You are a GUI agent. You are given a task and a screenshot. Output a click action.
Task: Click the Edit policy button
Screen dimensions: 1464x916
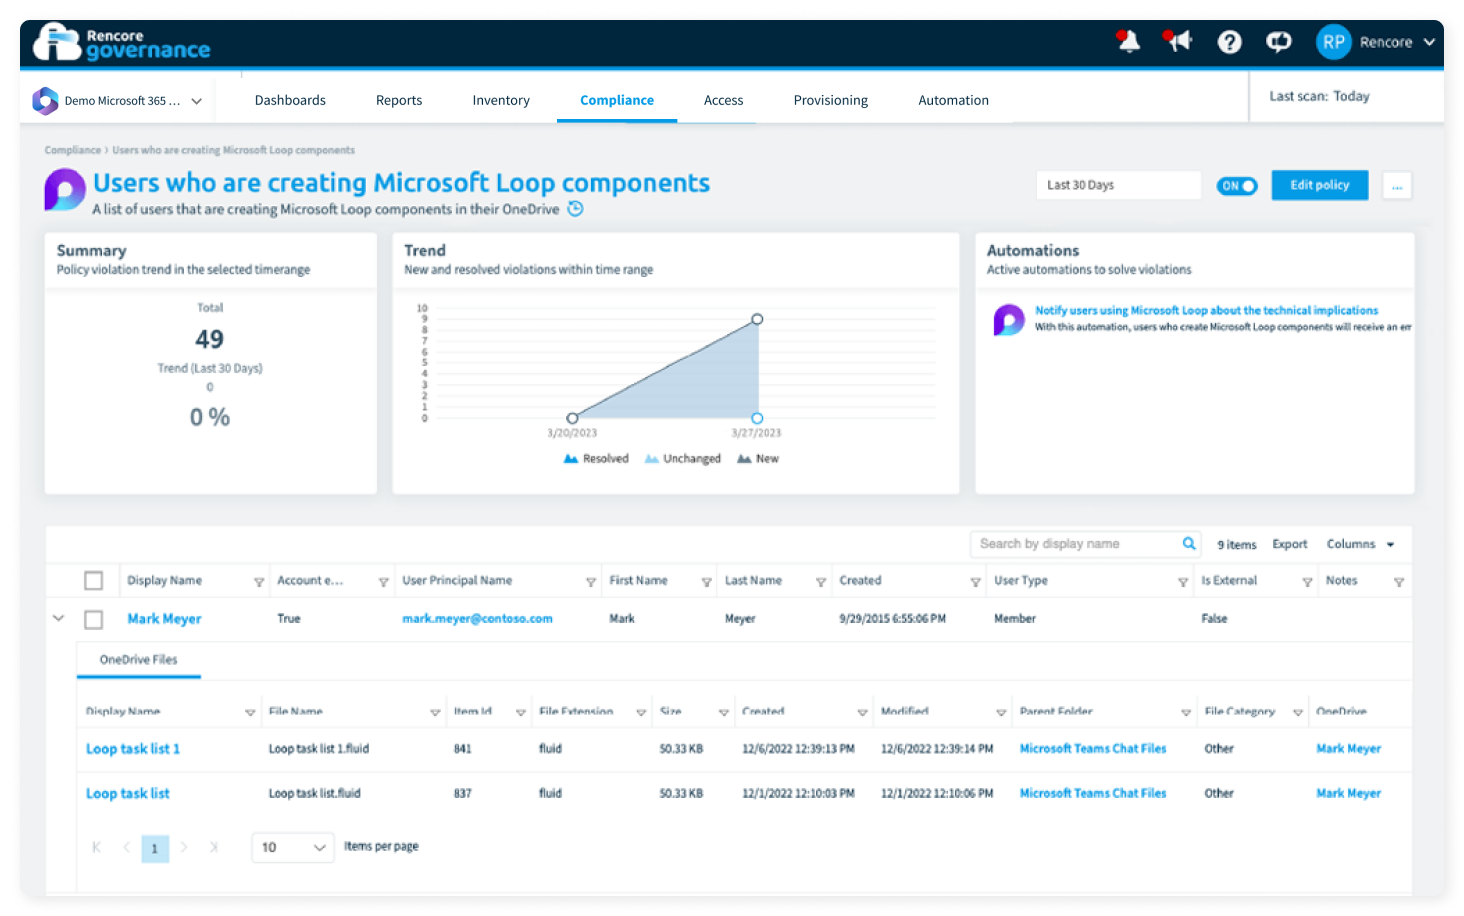[1319, 185]
